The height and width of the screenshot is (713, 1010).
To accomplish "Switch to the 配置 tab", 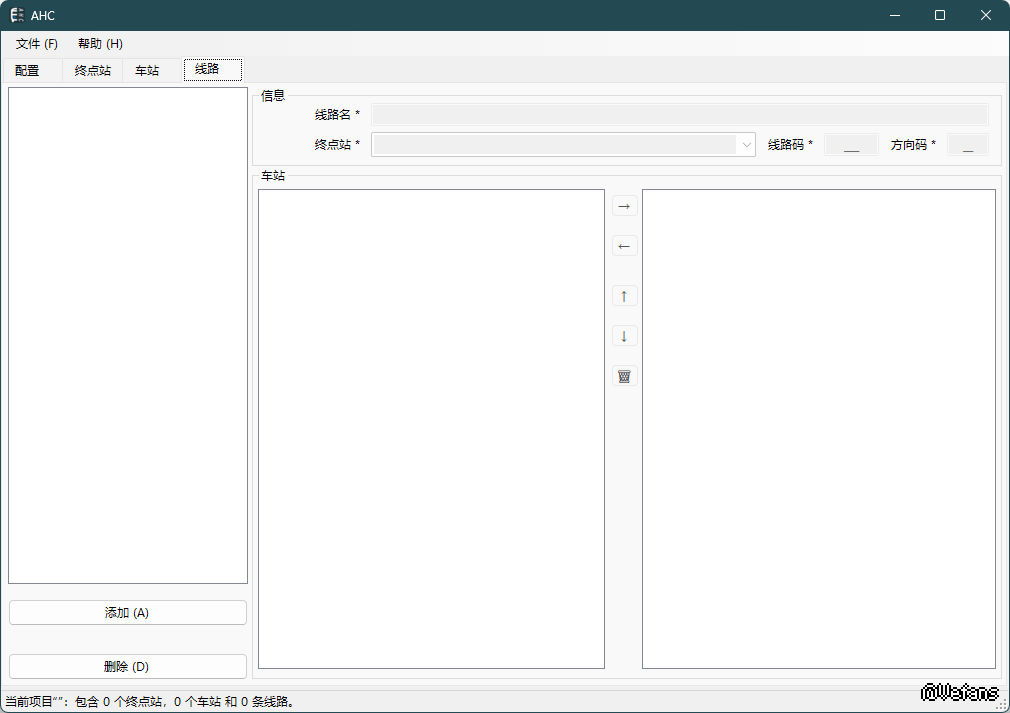I will pos(28,71).
